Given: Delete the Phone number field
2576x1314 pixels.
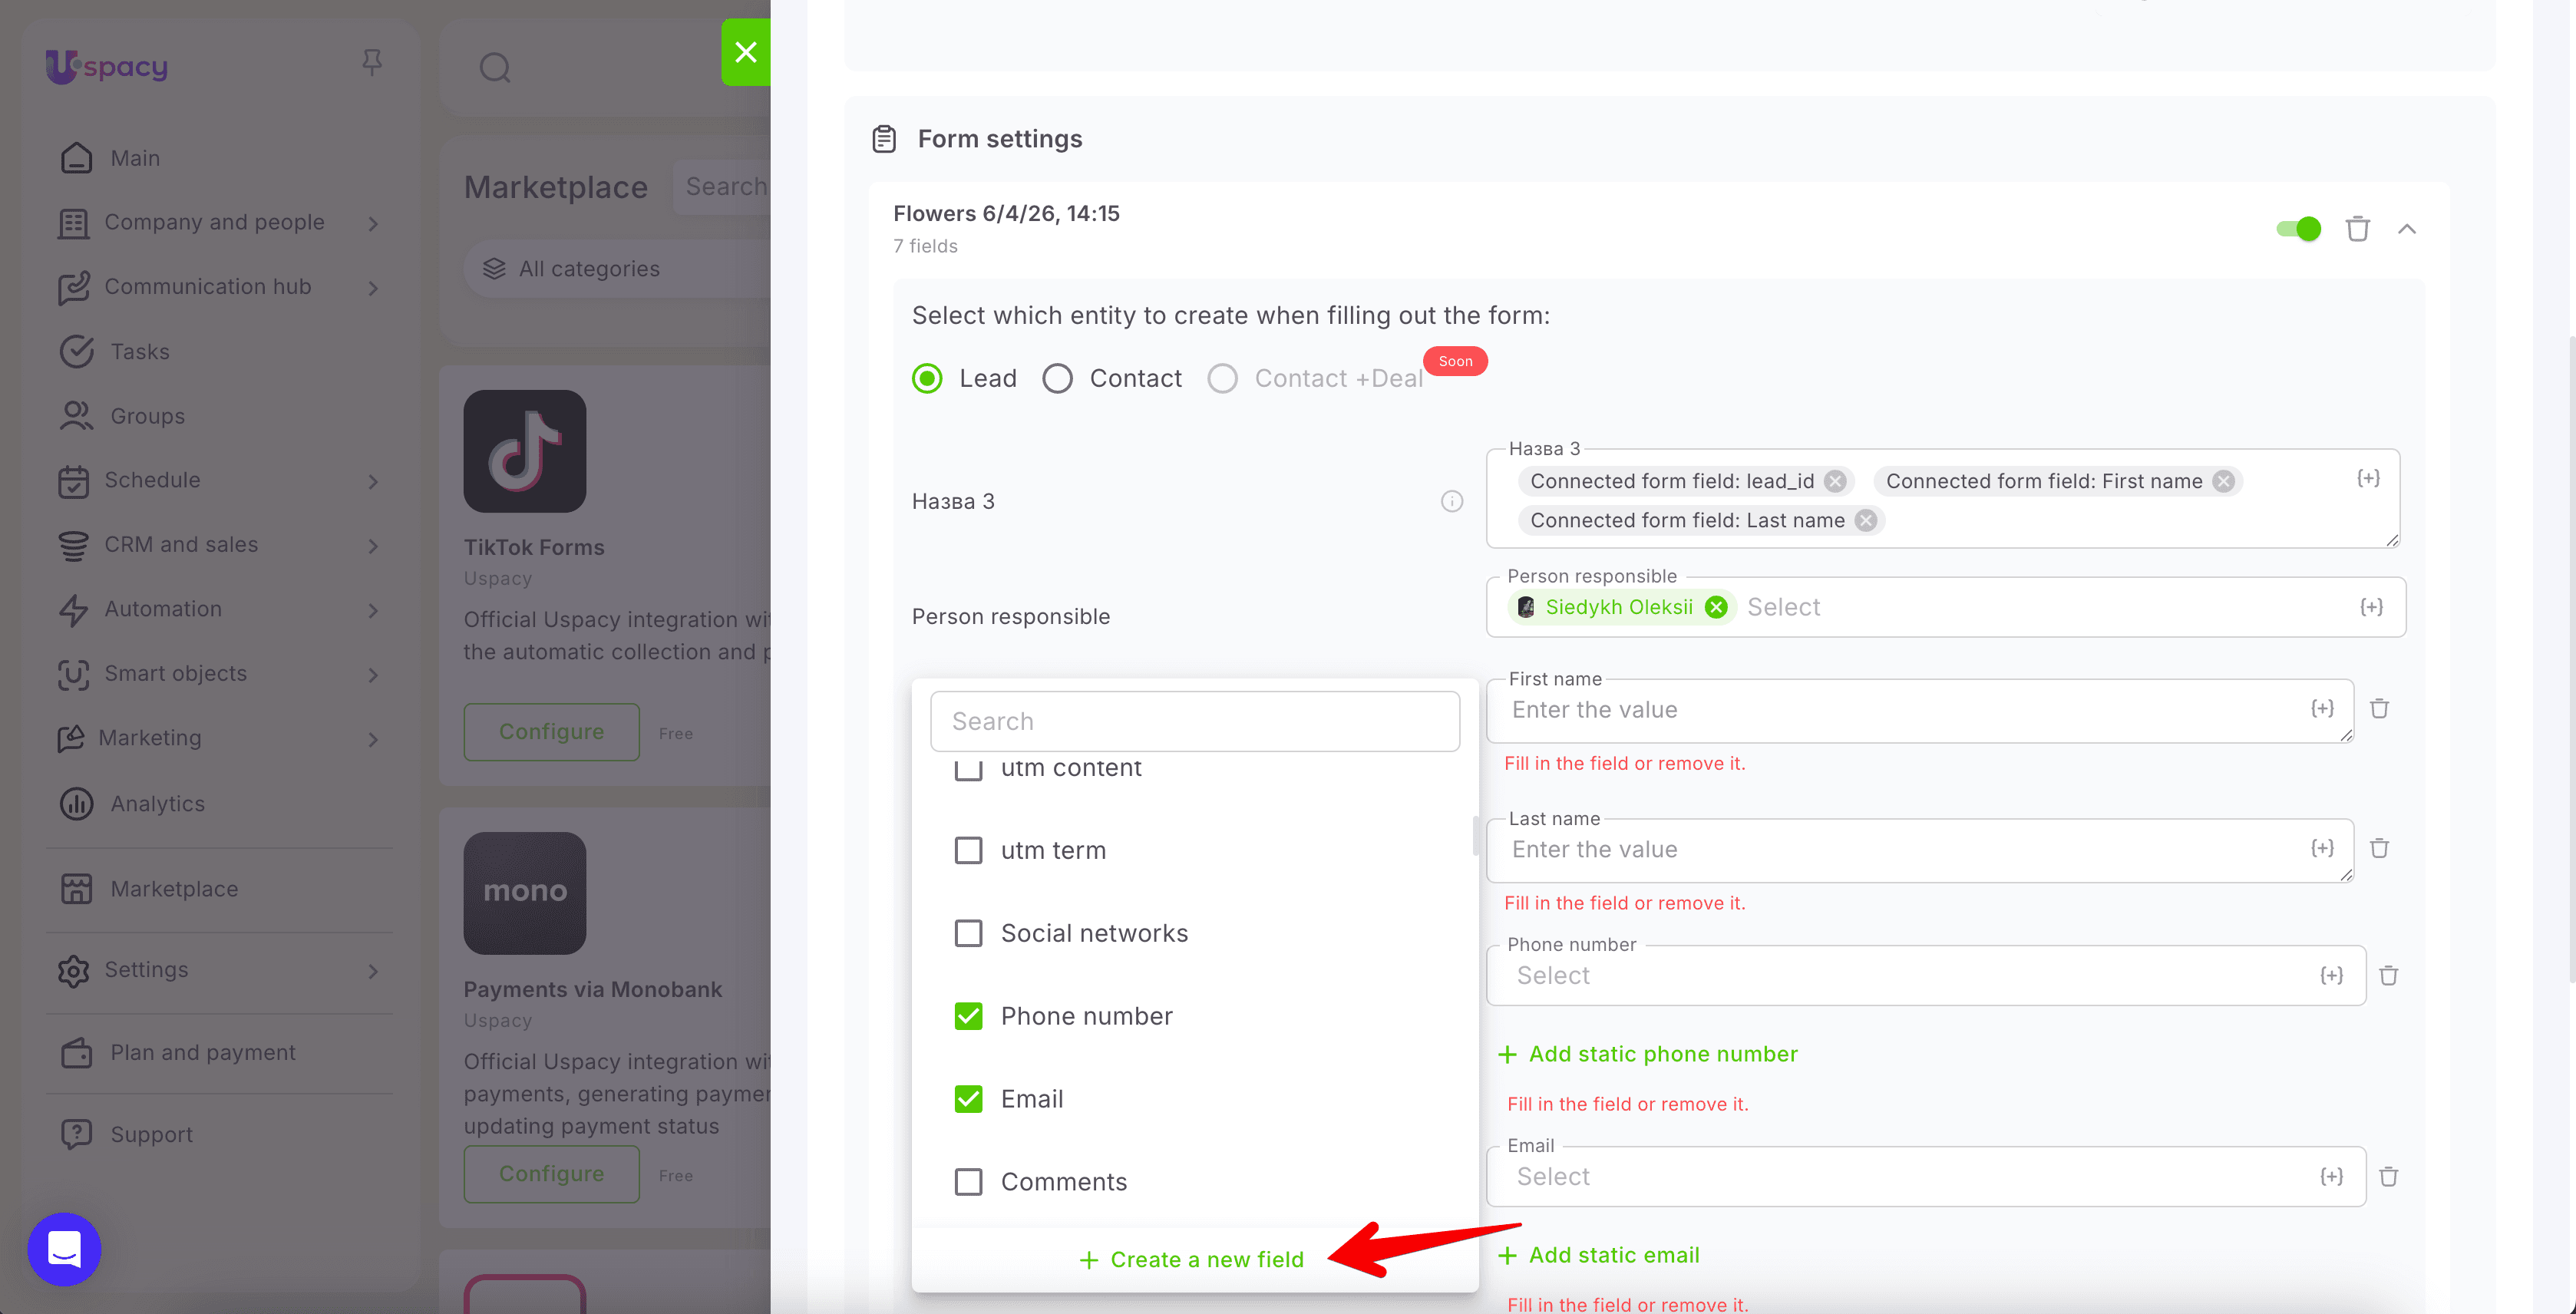Looking at the screenshot, I should click(x=2389, y=975).
